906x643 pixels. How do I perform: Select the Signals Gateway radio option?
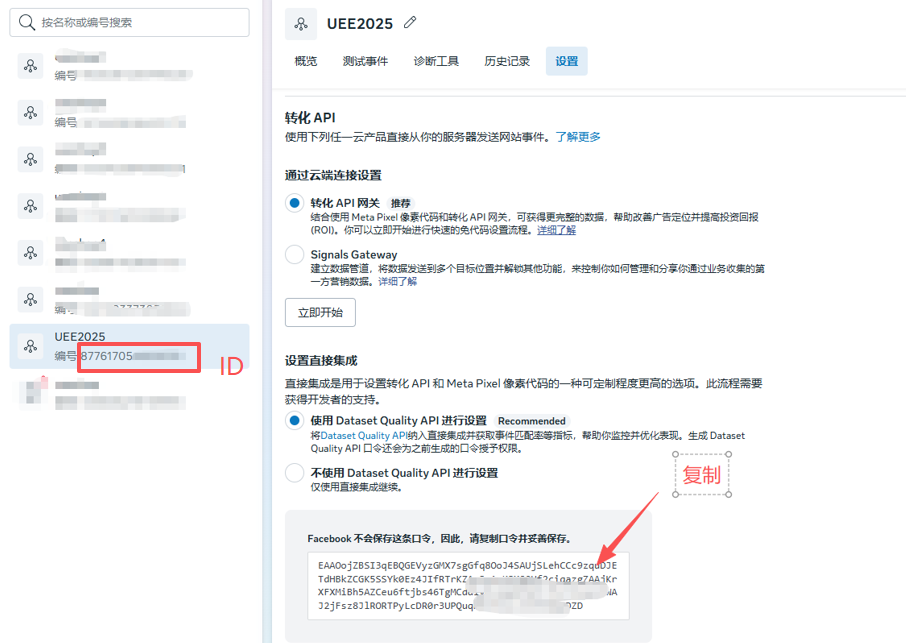click(294, 255)
